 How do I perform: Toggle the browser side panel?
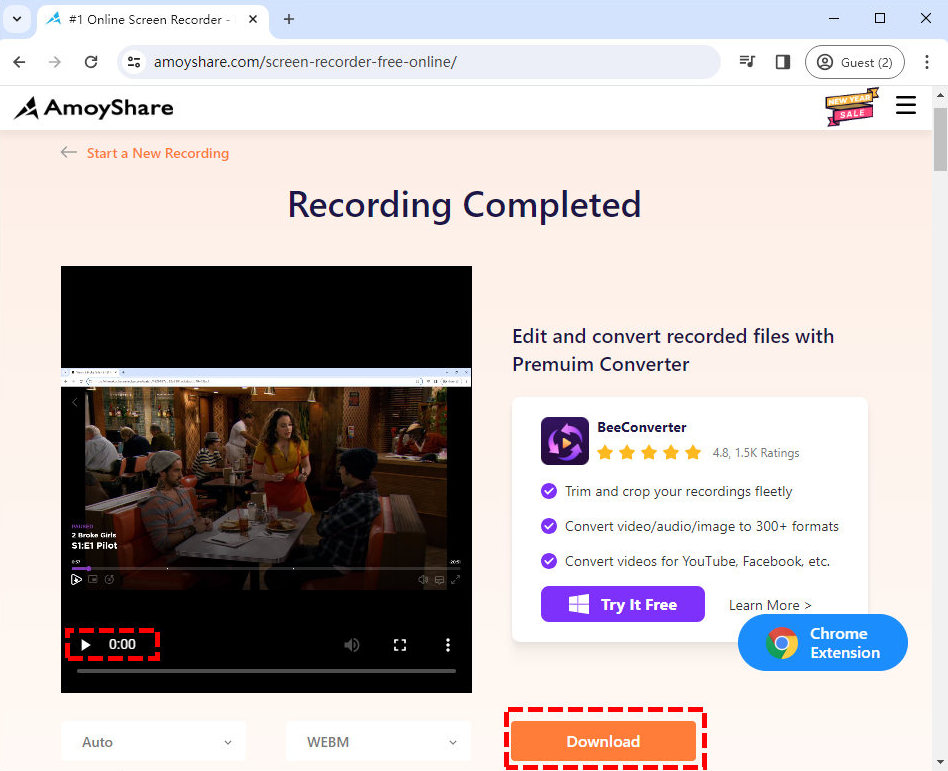[x=783, y=62]
